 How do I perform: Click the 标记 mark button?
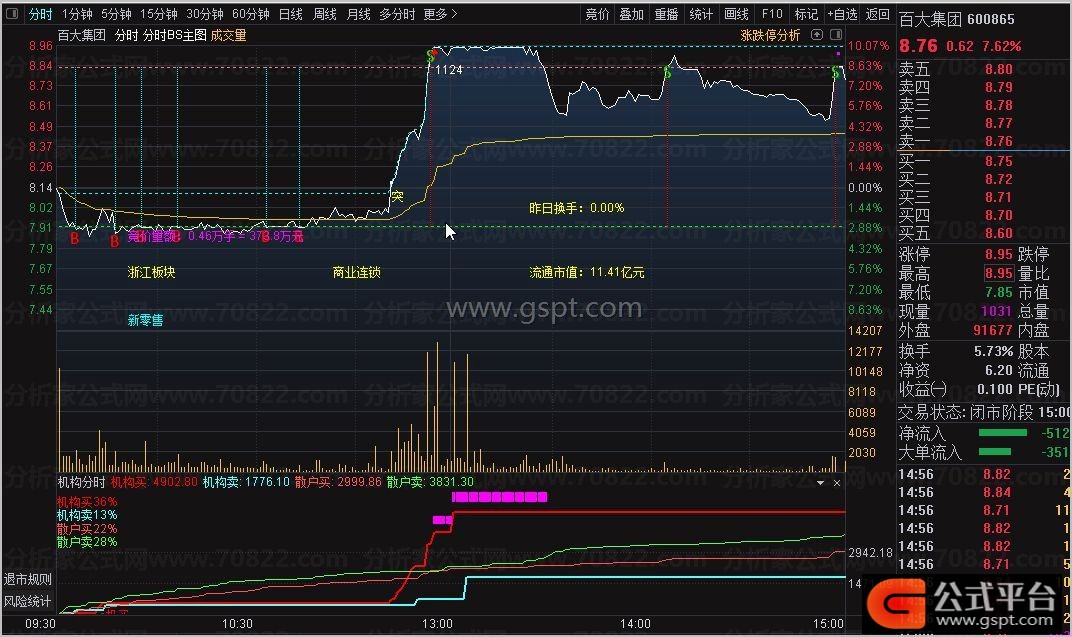pyautogui.click(x=806, y=14)
